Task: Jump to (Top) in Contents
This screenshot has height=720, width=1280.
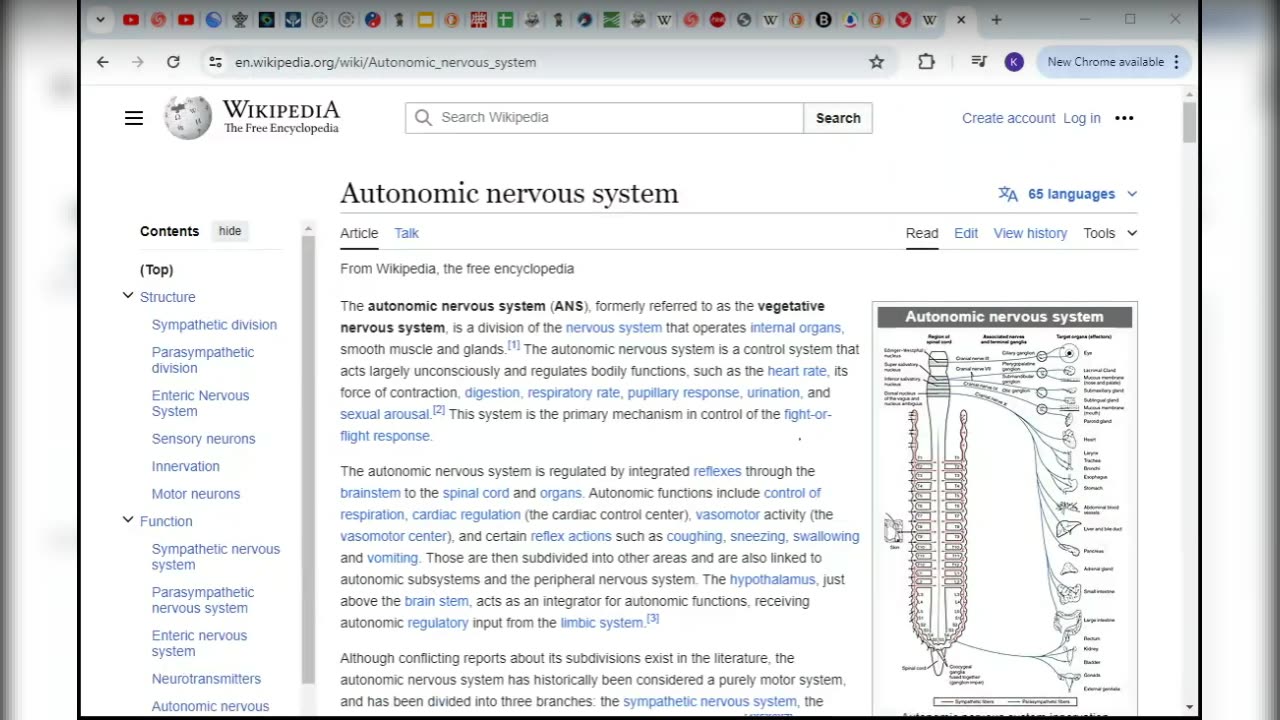Action: [156, 270]
